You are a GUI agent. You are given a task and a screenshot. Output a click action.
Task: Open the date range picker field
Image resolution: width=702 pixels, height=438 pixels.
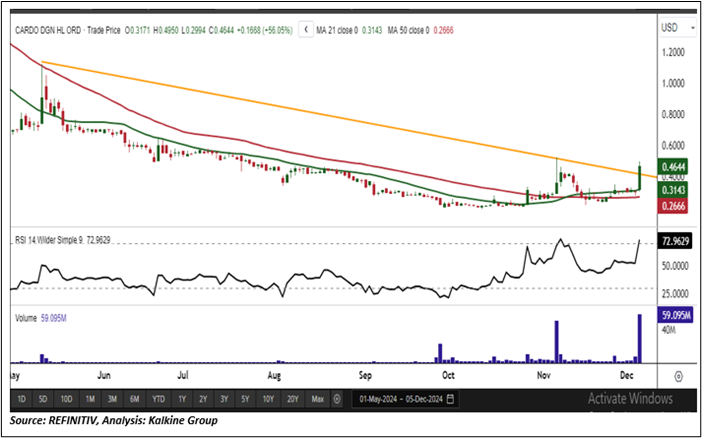[x=406, y=399]
